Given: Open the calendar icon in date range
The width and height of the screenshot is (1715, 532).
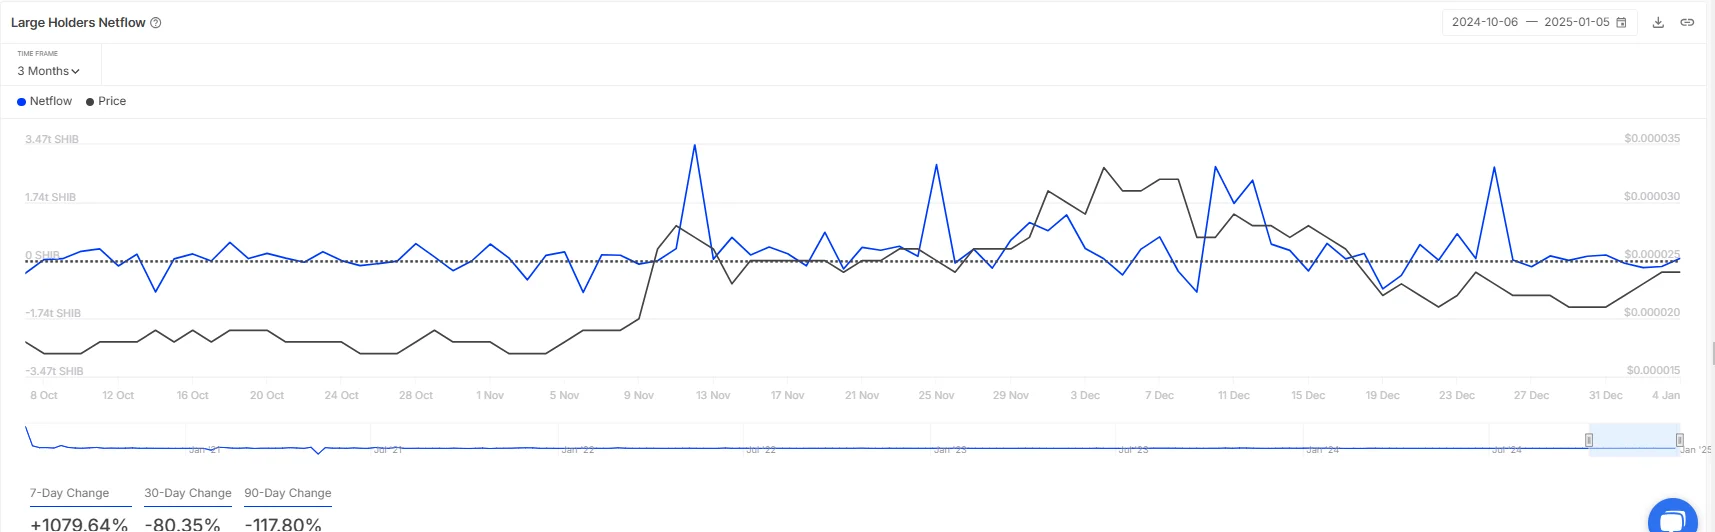Looking at the screenshot, I should 1621,22.
